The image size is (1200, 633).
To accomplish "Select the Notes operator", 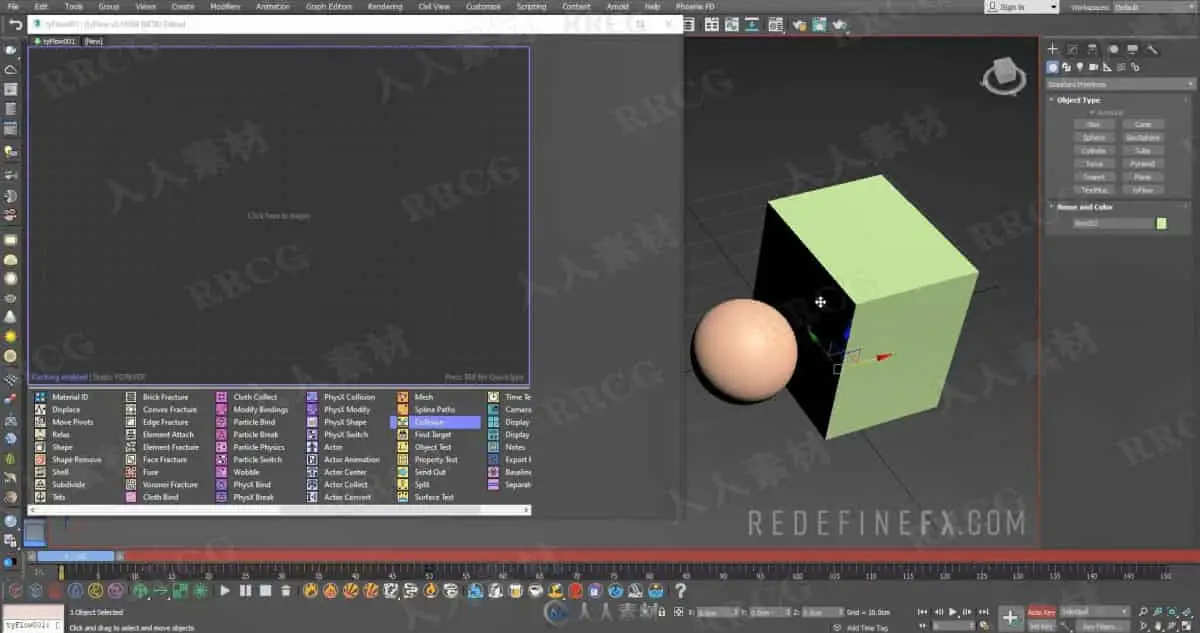I will pyautogui.click(x=515, y=447).
